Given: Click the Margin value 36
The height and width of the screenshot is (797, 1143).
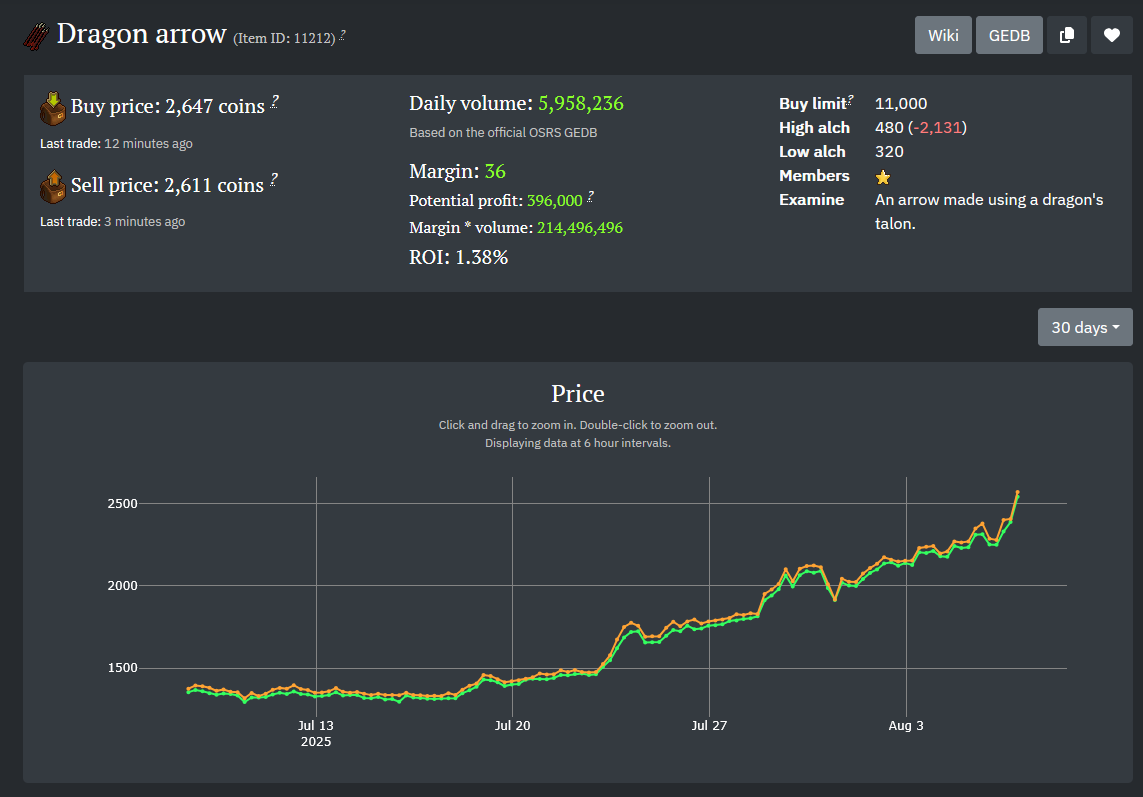Looking at the screenshot, I should 495,171.
